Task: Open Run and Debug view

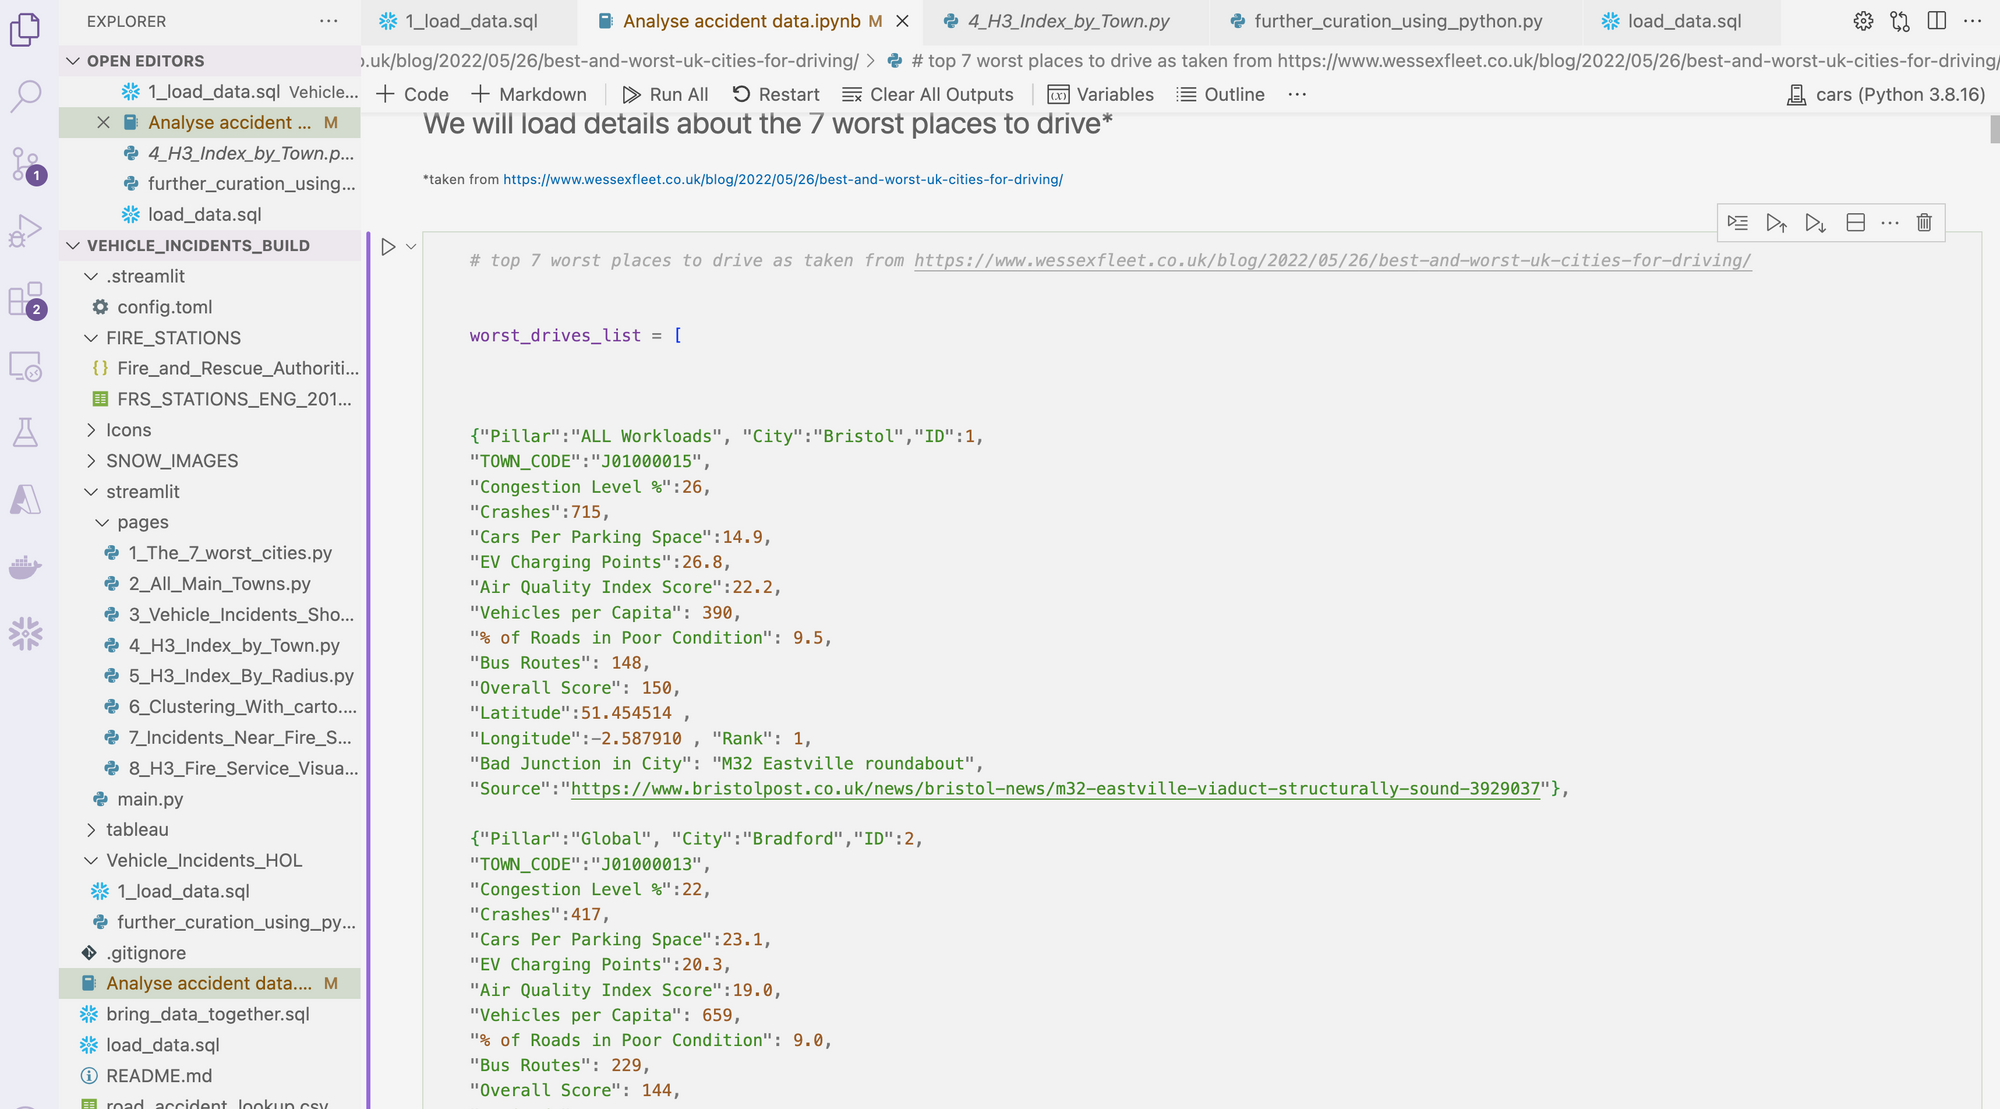Action: point(25,231)
